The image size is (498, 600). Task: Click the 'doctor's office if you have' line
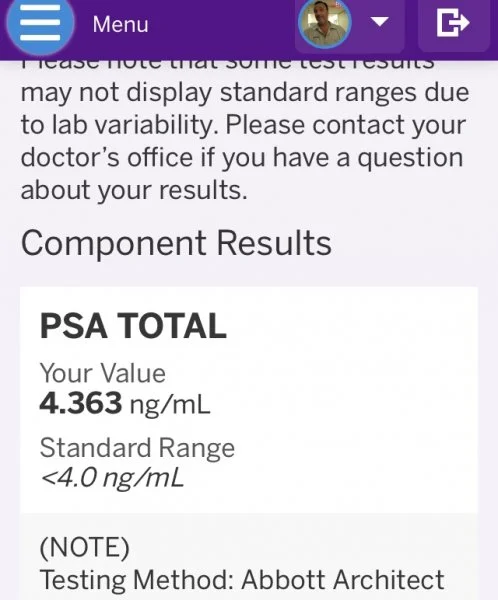coord(242,158)
